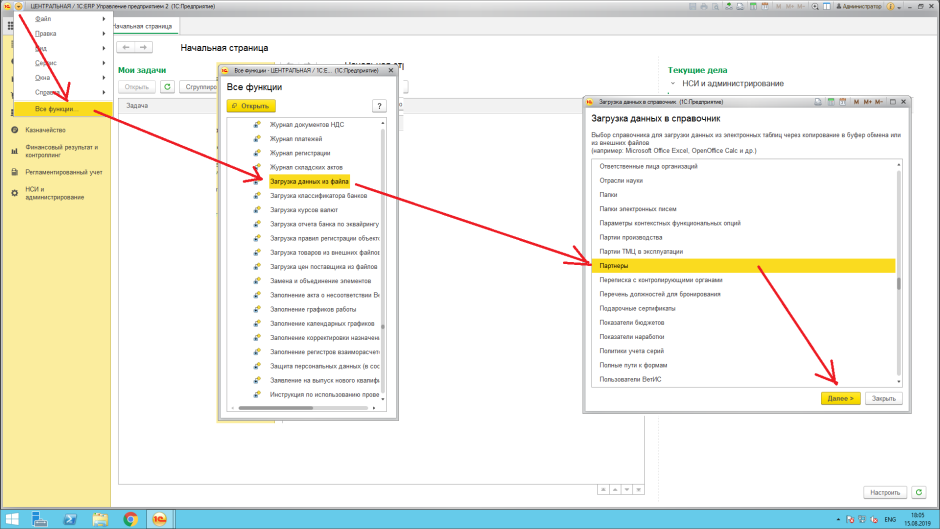940x529 pixels.
Task: Click the M- memory button in main toolbar
Action: tap(800, 6)
